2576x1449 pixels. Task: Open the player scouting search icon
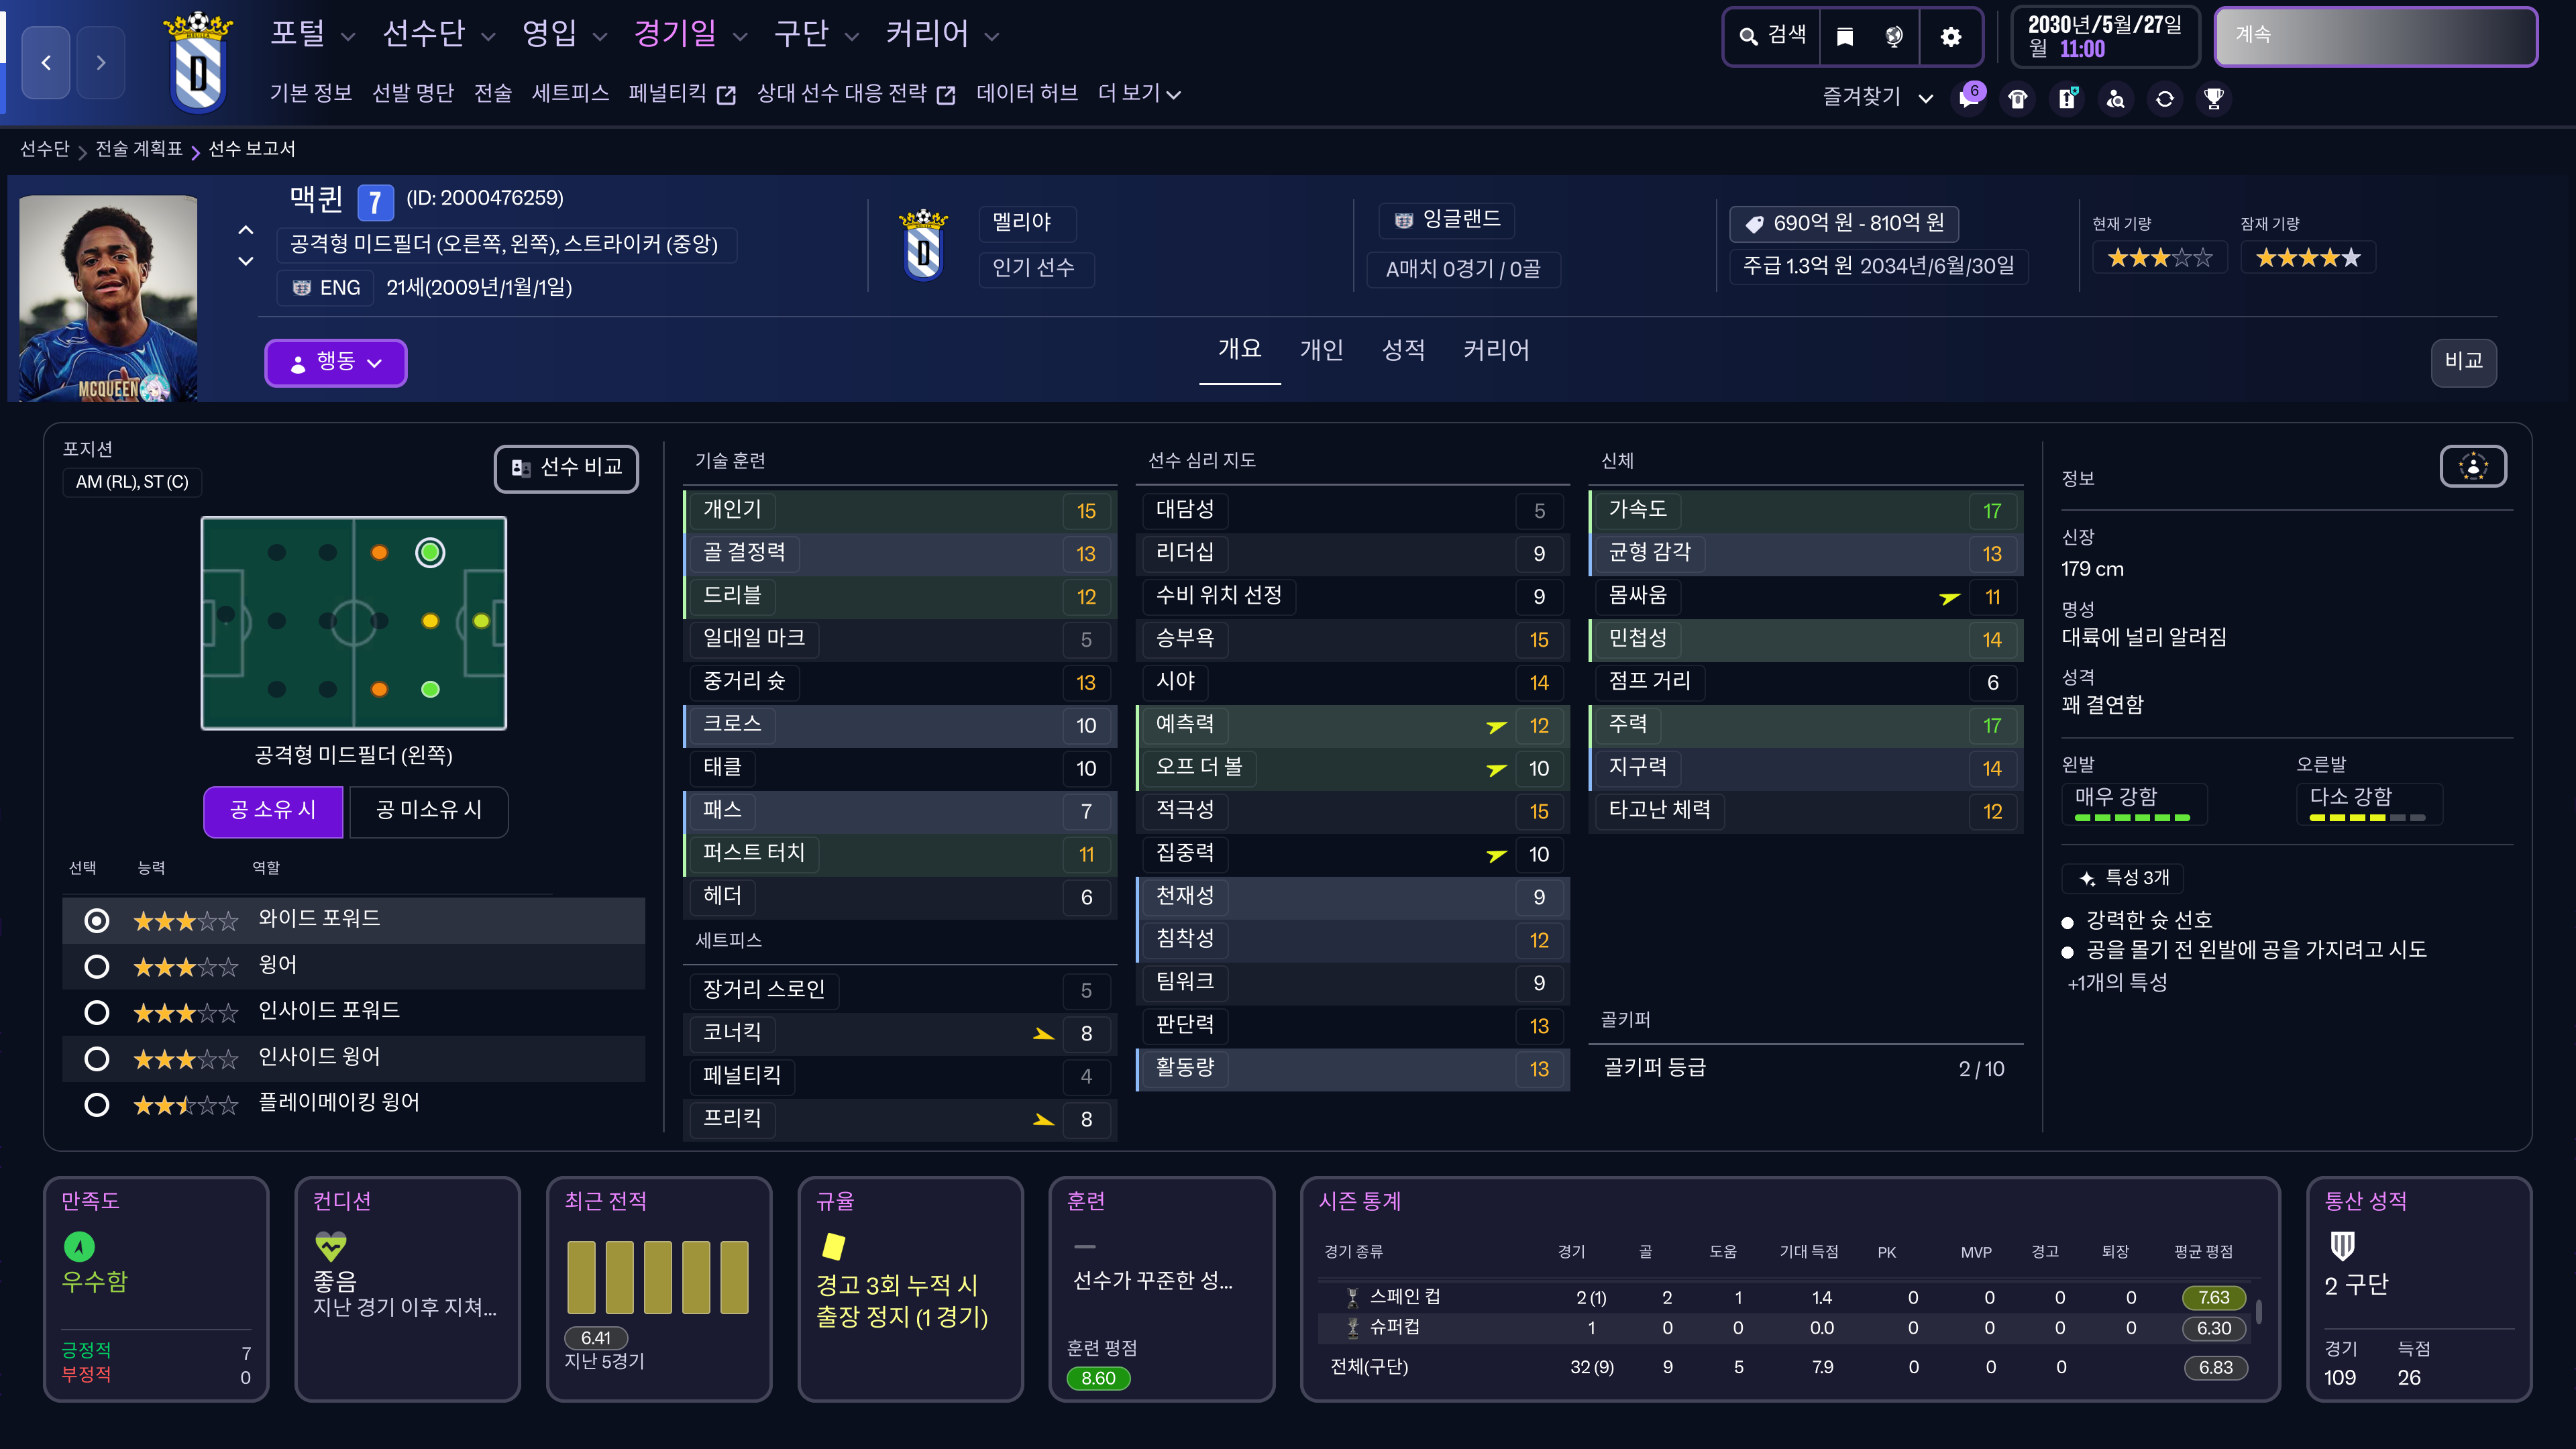click(2116, 99)
